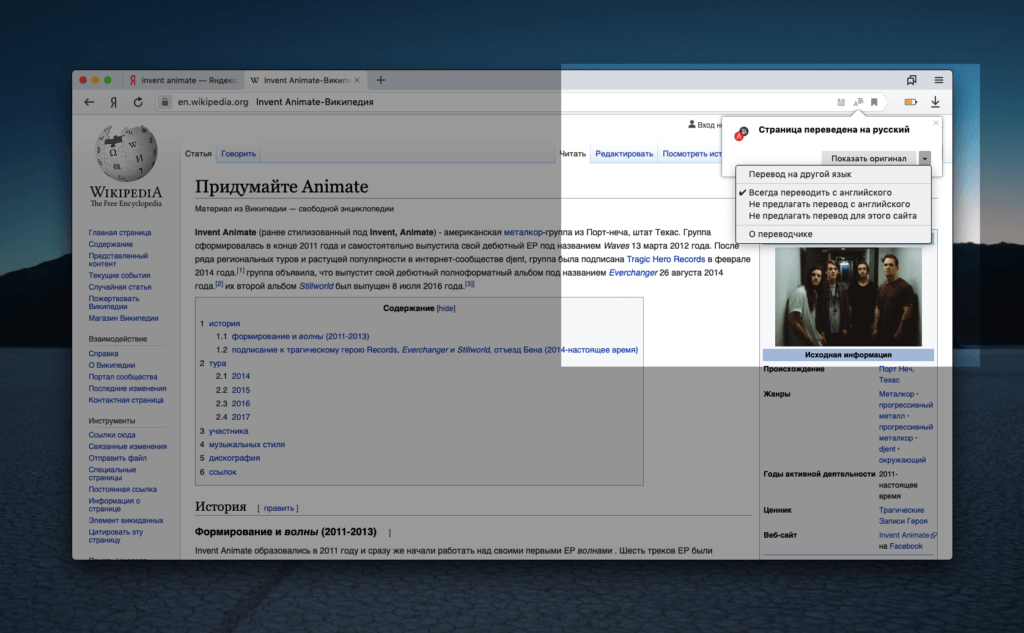Open the browser main menu hamburger icon
The width and height of the screenshot is (1024, 633).
(x=938, y=80)
